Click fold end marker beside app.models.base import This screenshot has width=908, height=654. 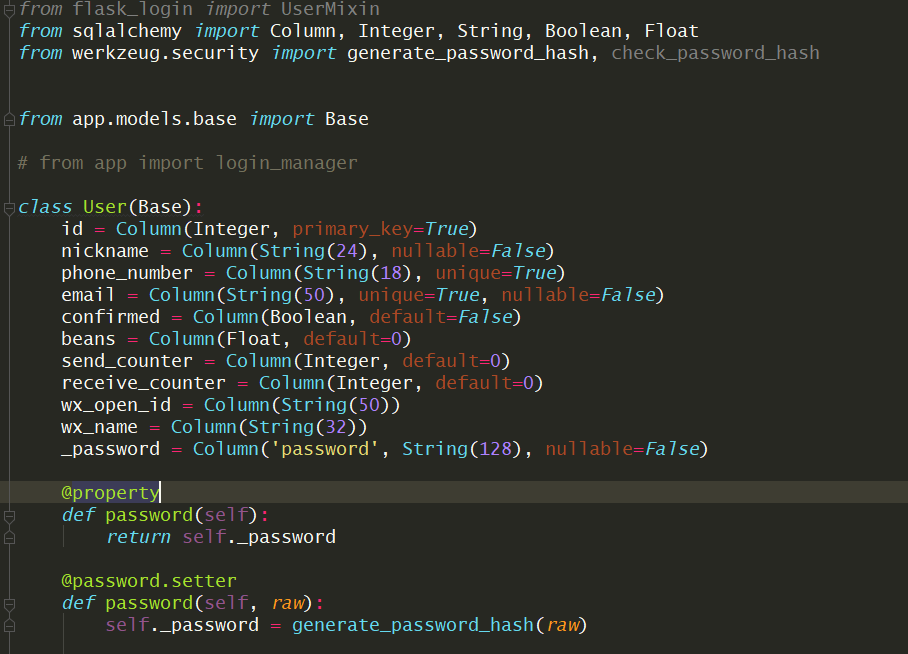click(9, 119)
